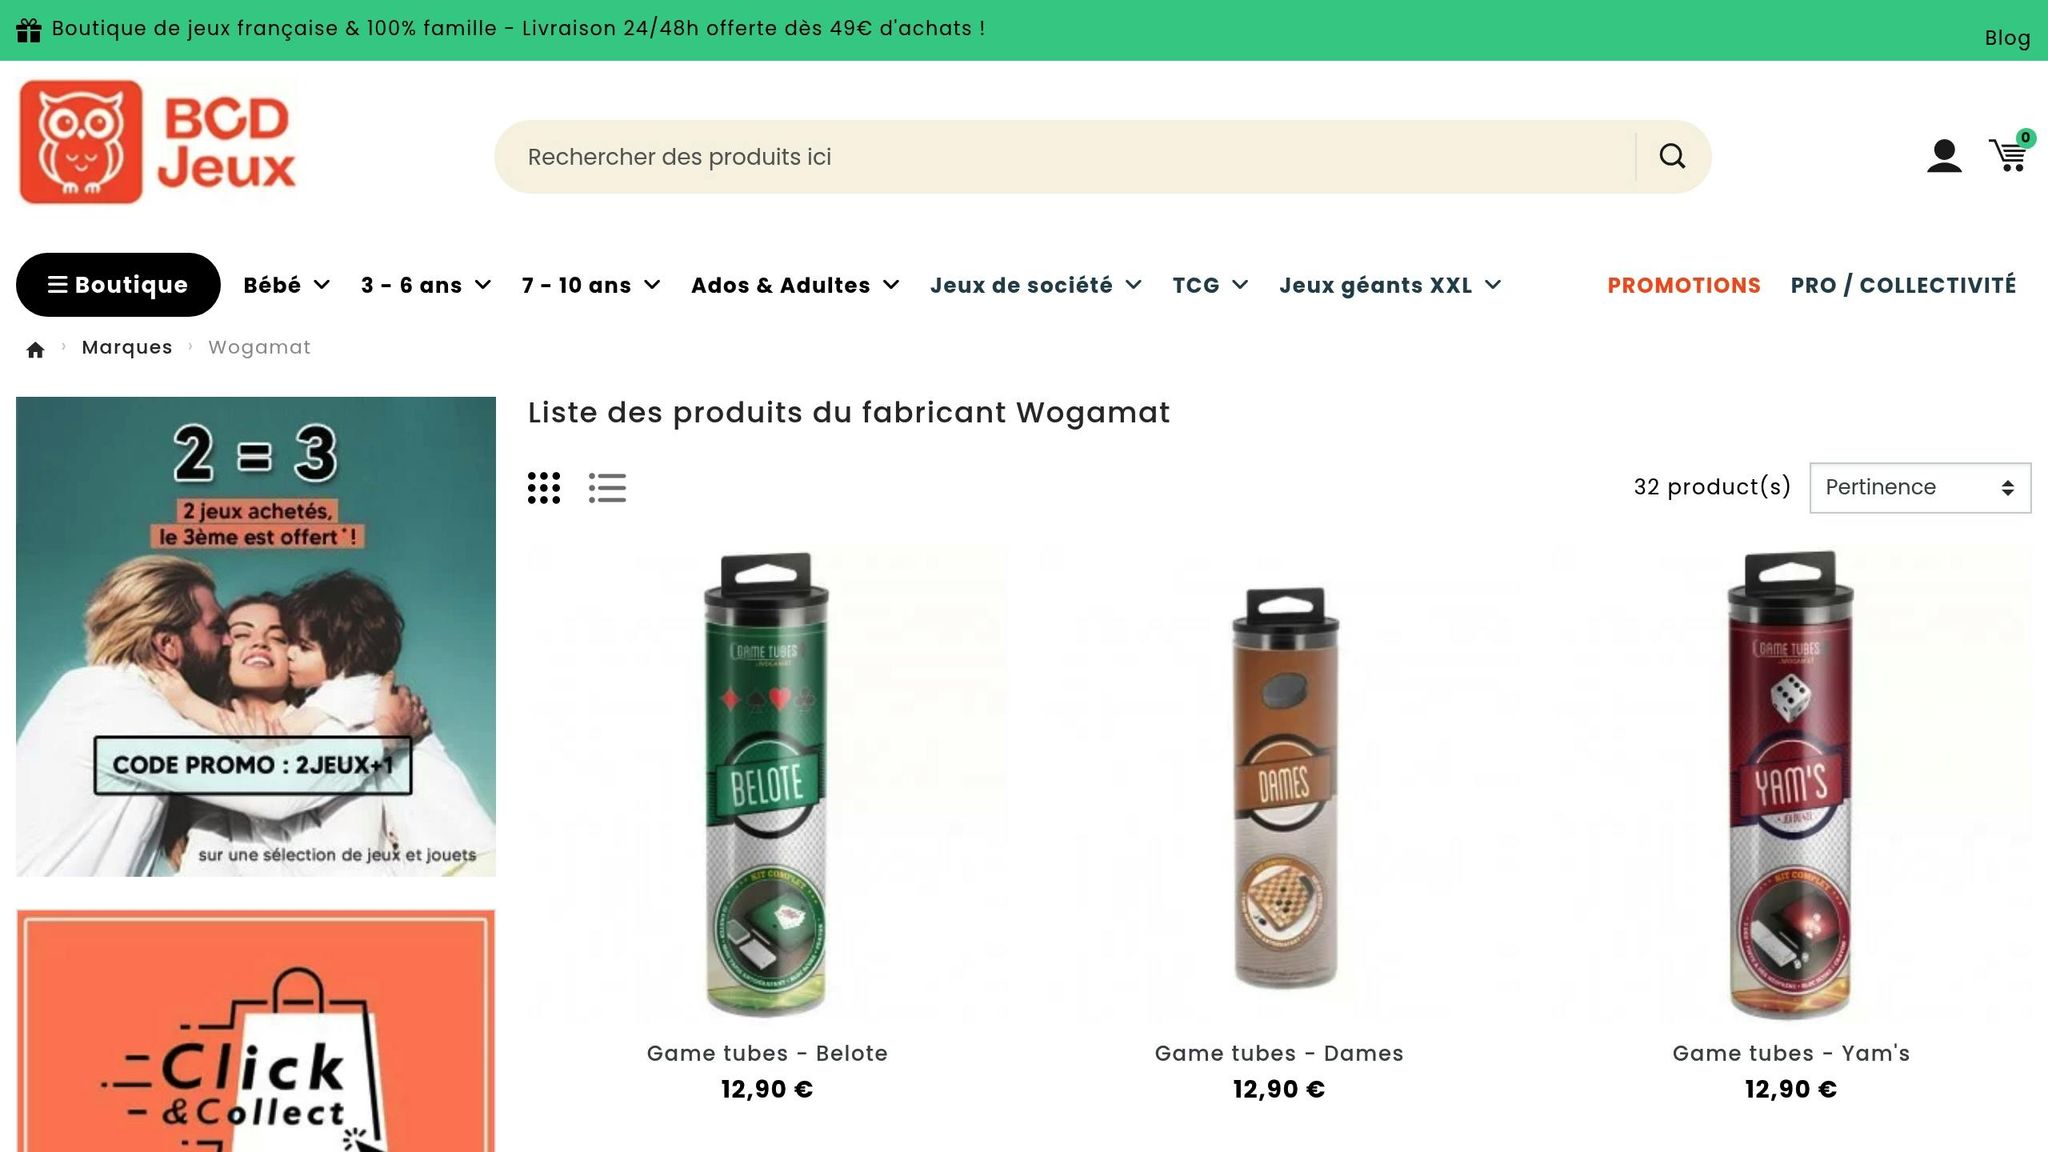
Task: Click the home breadcrumb icon
Action: pyautogui.click(x=36, y=349)
